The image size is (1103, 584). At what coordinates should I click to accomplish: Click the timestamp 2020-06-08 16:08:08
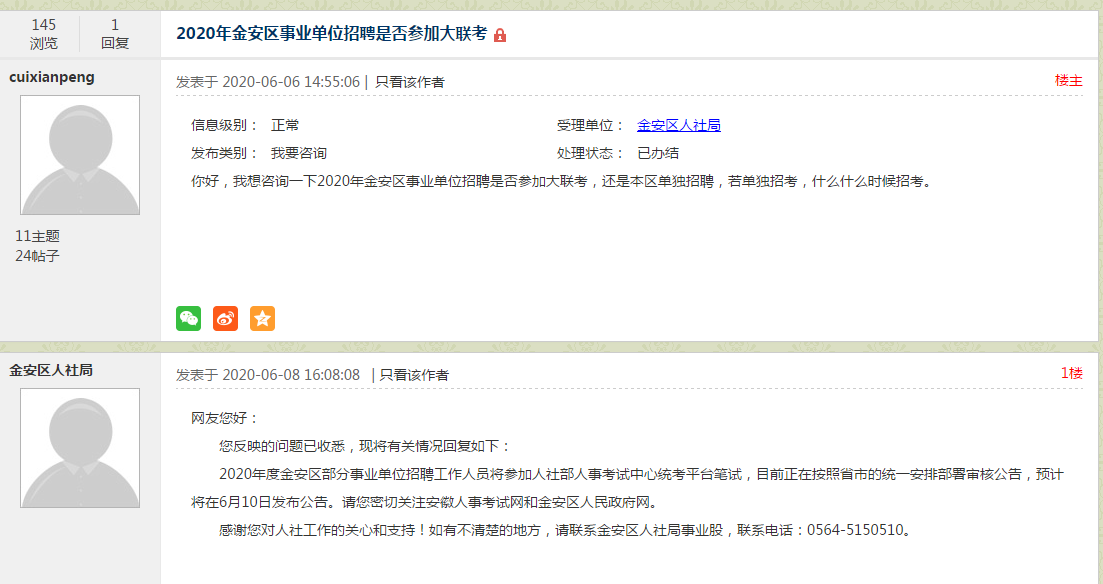click(291, 375)
